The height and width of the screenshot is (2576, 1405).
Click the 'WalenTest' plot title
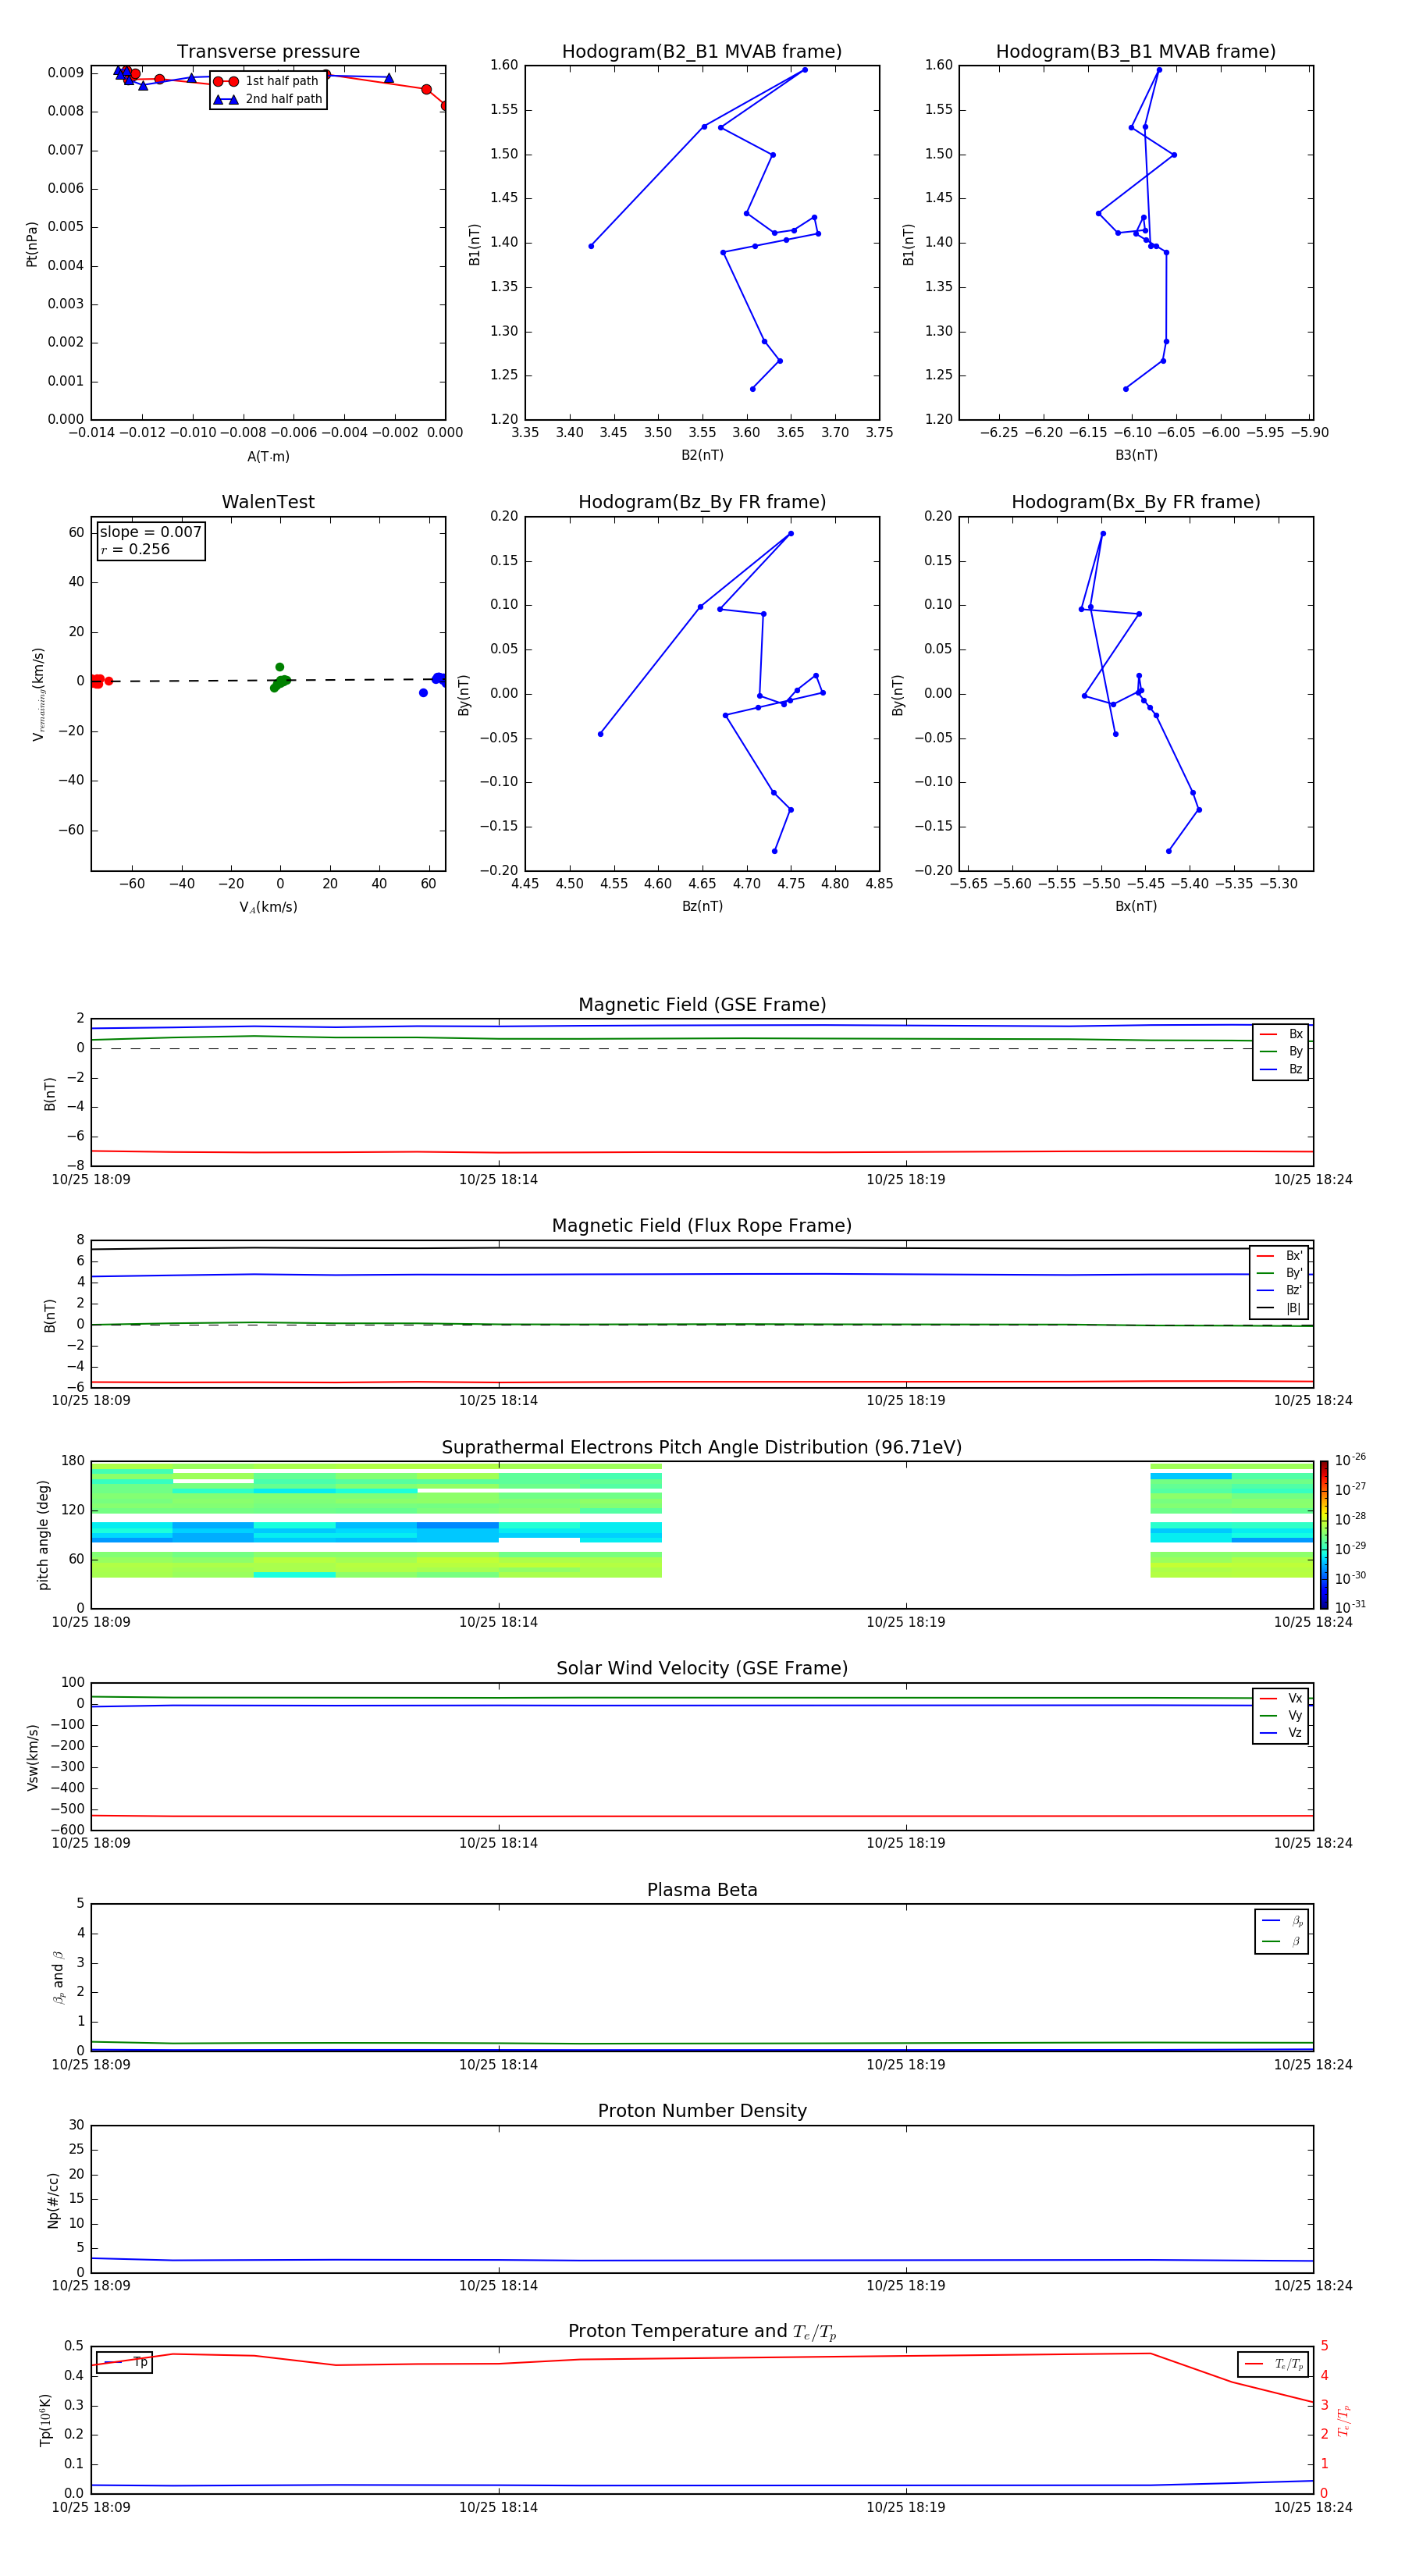point(268,502)
